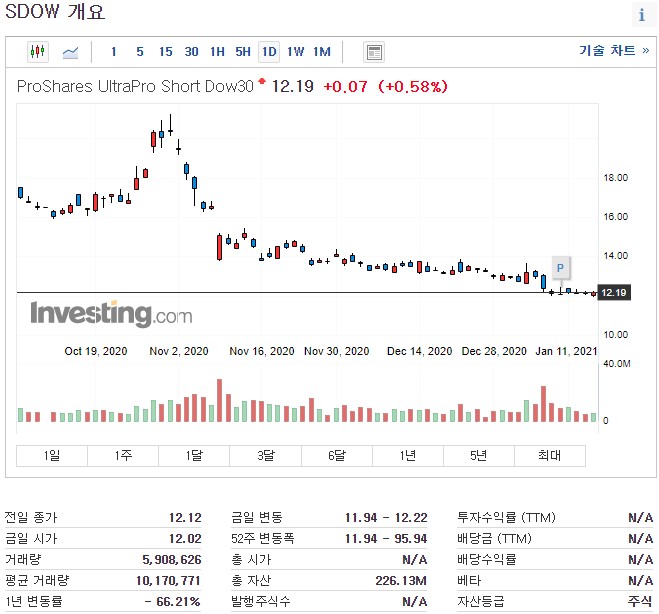Click the 투자수익률 (TTM) label

(x=506, y=517)
